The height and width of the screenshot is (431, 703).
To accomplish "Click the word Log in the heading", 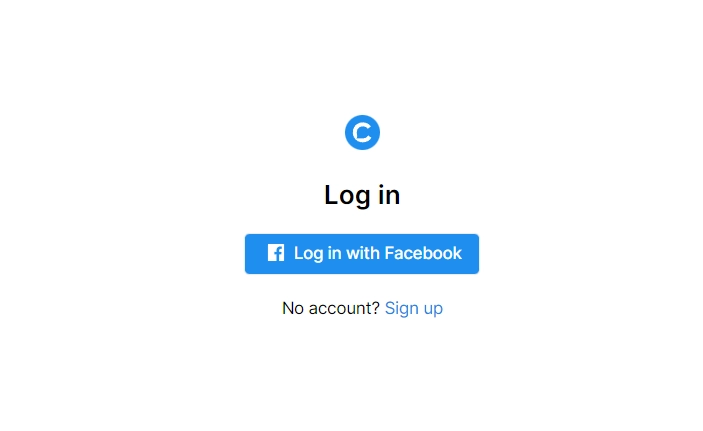I will 347,196.
